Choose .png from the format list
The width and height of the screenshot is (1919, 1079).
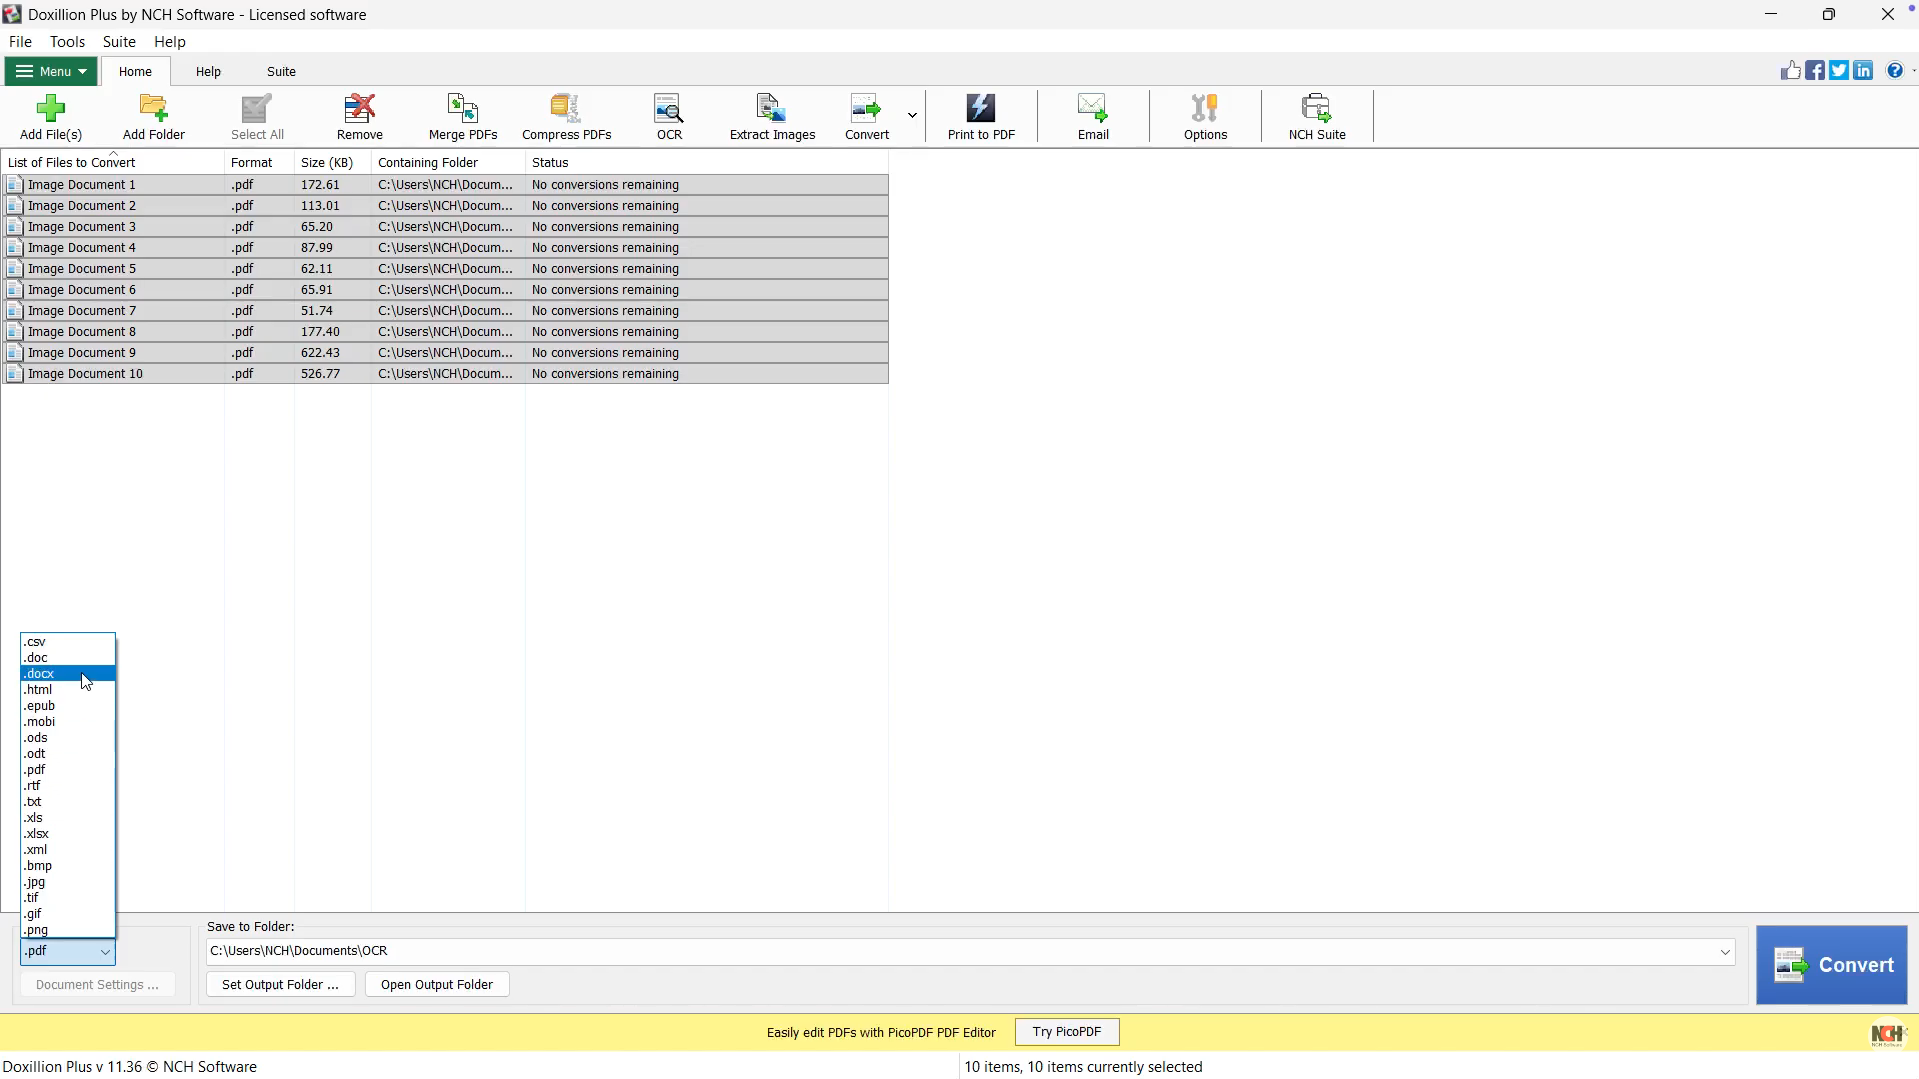pos(68,930)
